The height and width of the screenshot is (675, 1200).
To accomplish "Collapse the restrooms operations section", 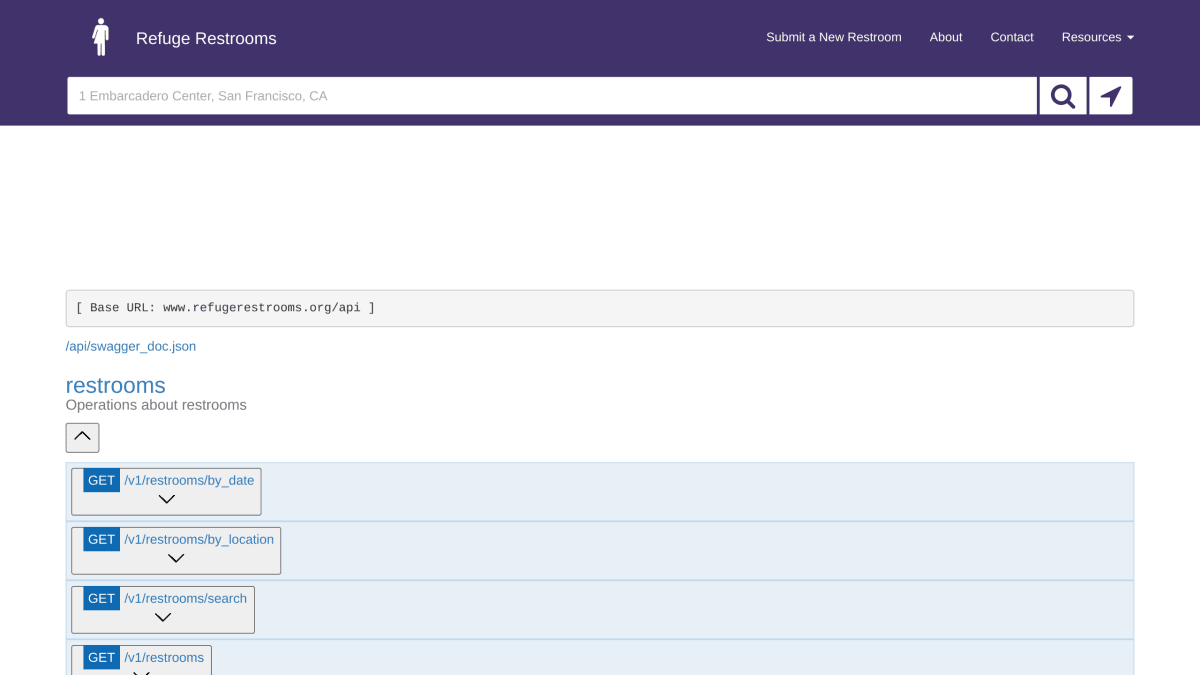I will (x=83, y=437).
